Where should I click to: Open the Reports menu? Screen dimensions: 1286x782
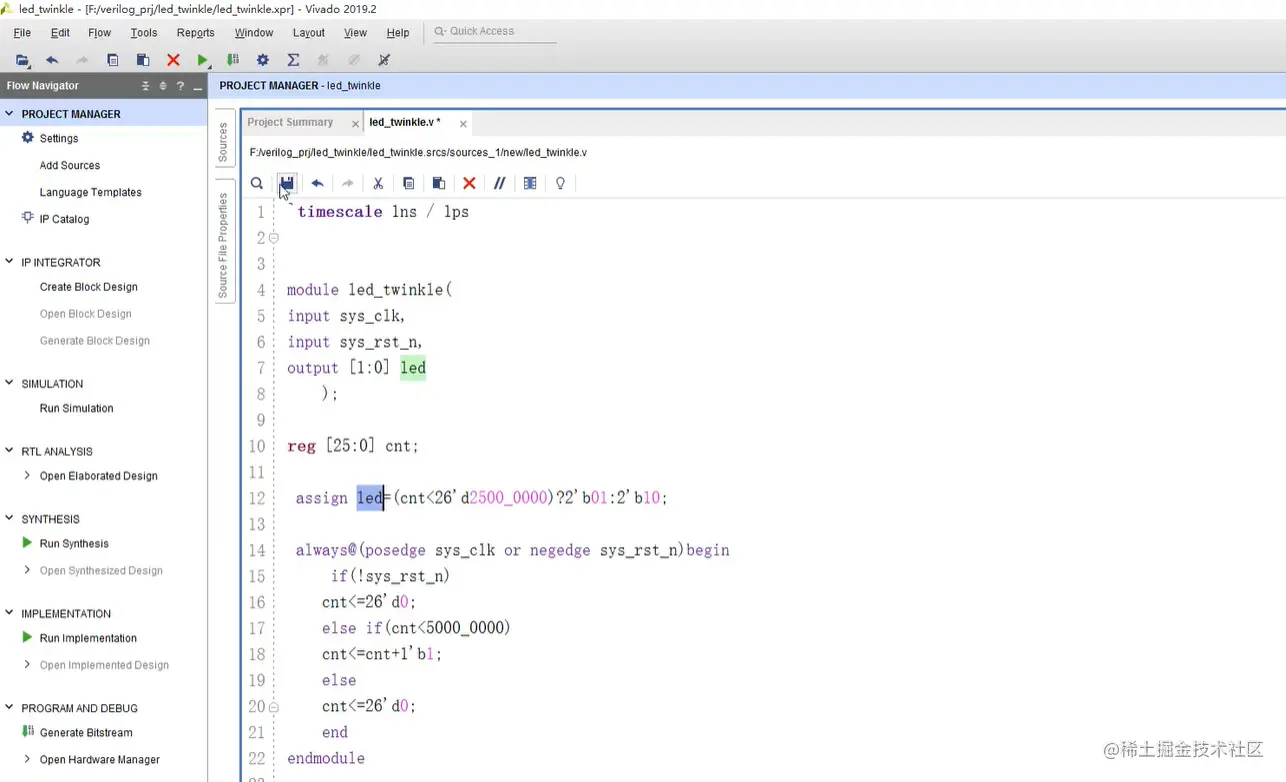tap(195, 33)
